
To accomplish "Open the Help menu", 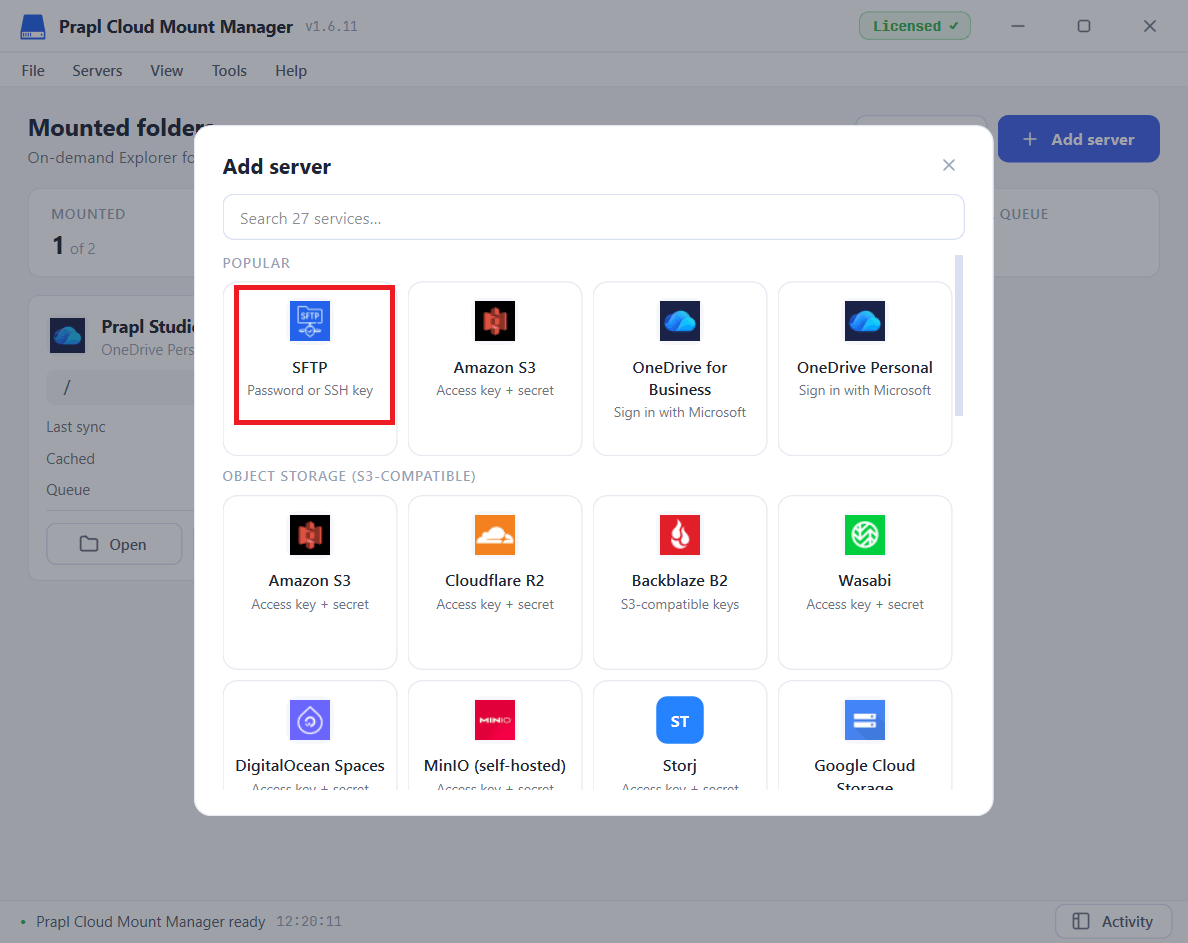I will pos(291,70).
